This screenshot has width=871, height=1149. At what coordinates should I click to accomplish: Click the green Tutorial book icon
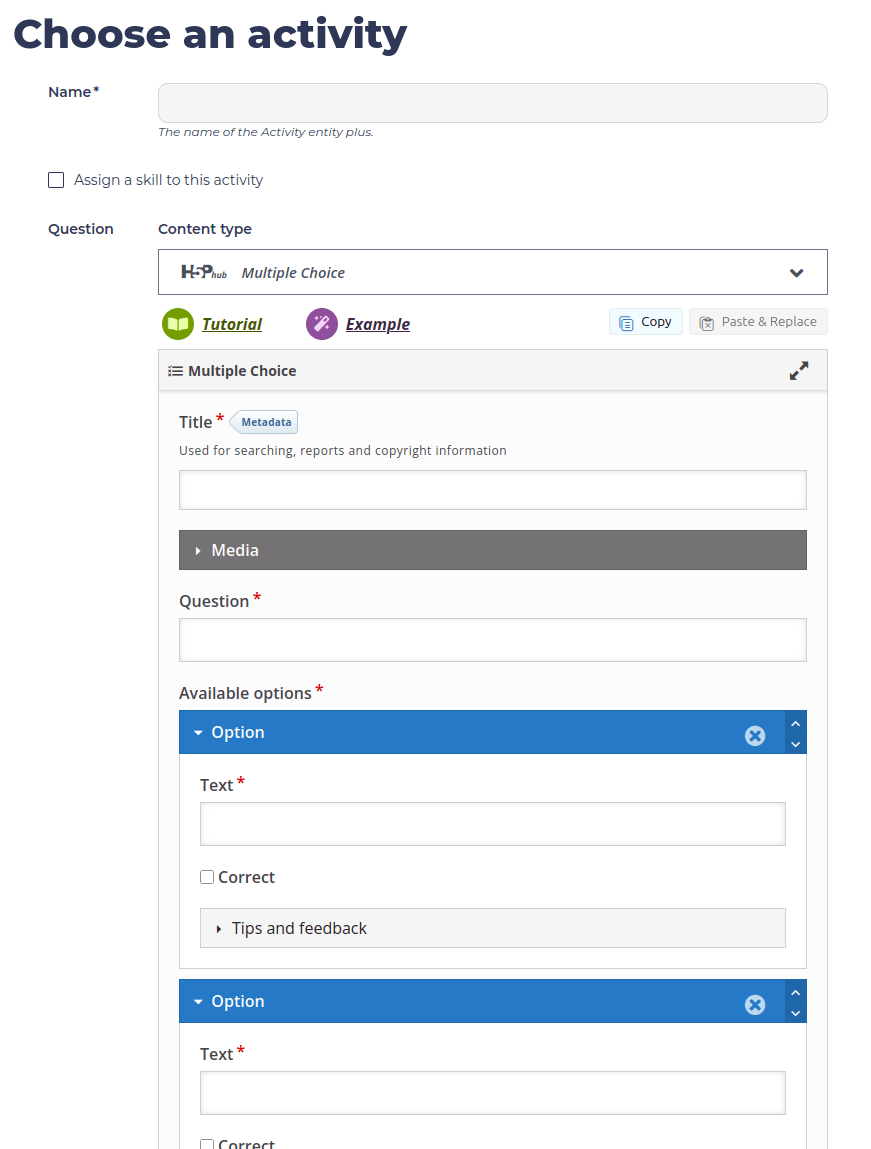pos(177,324)
